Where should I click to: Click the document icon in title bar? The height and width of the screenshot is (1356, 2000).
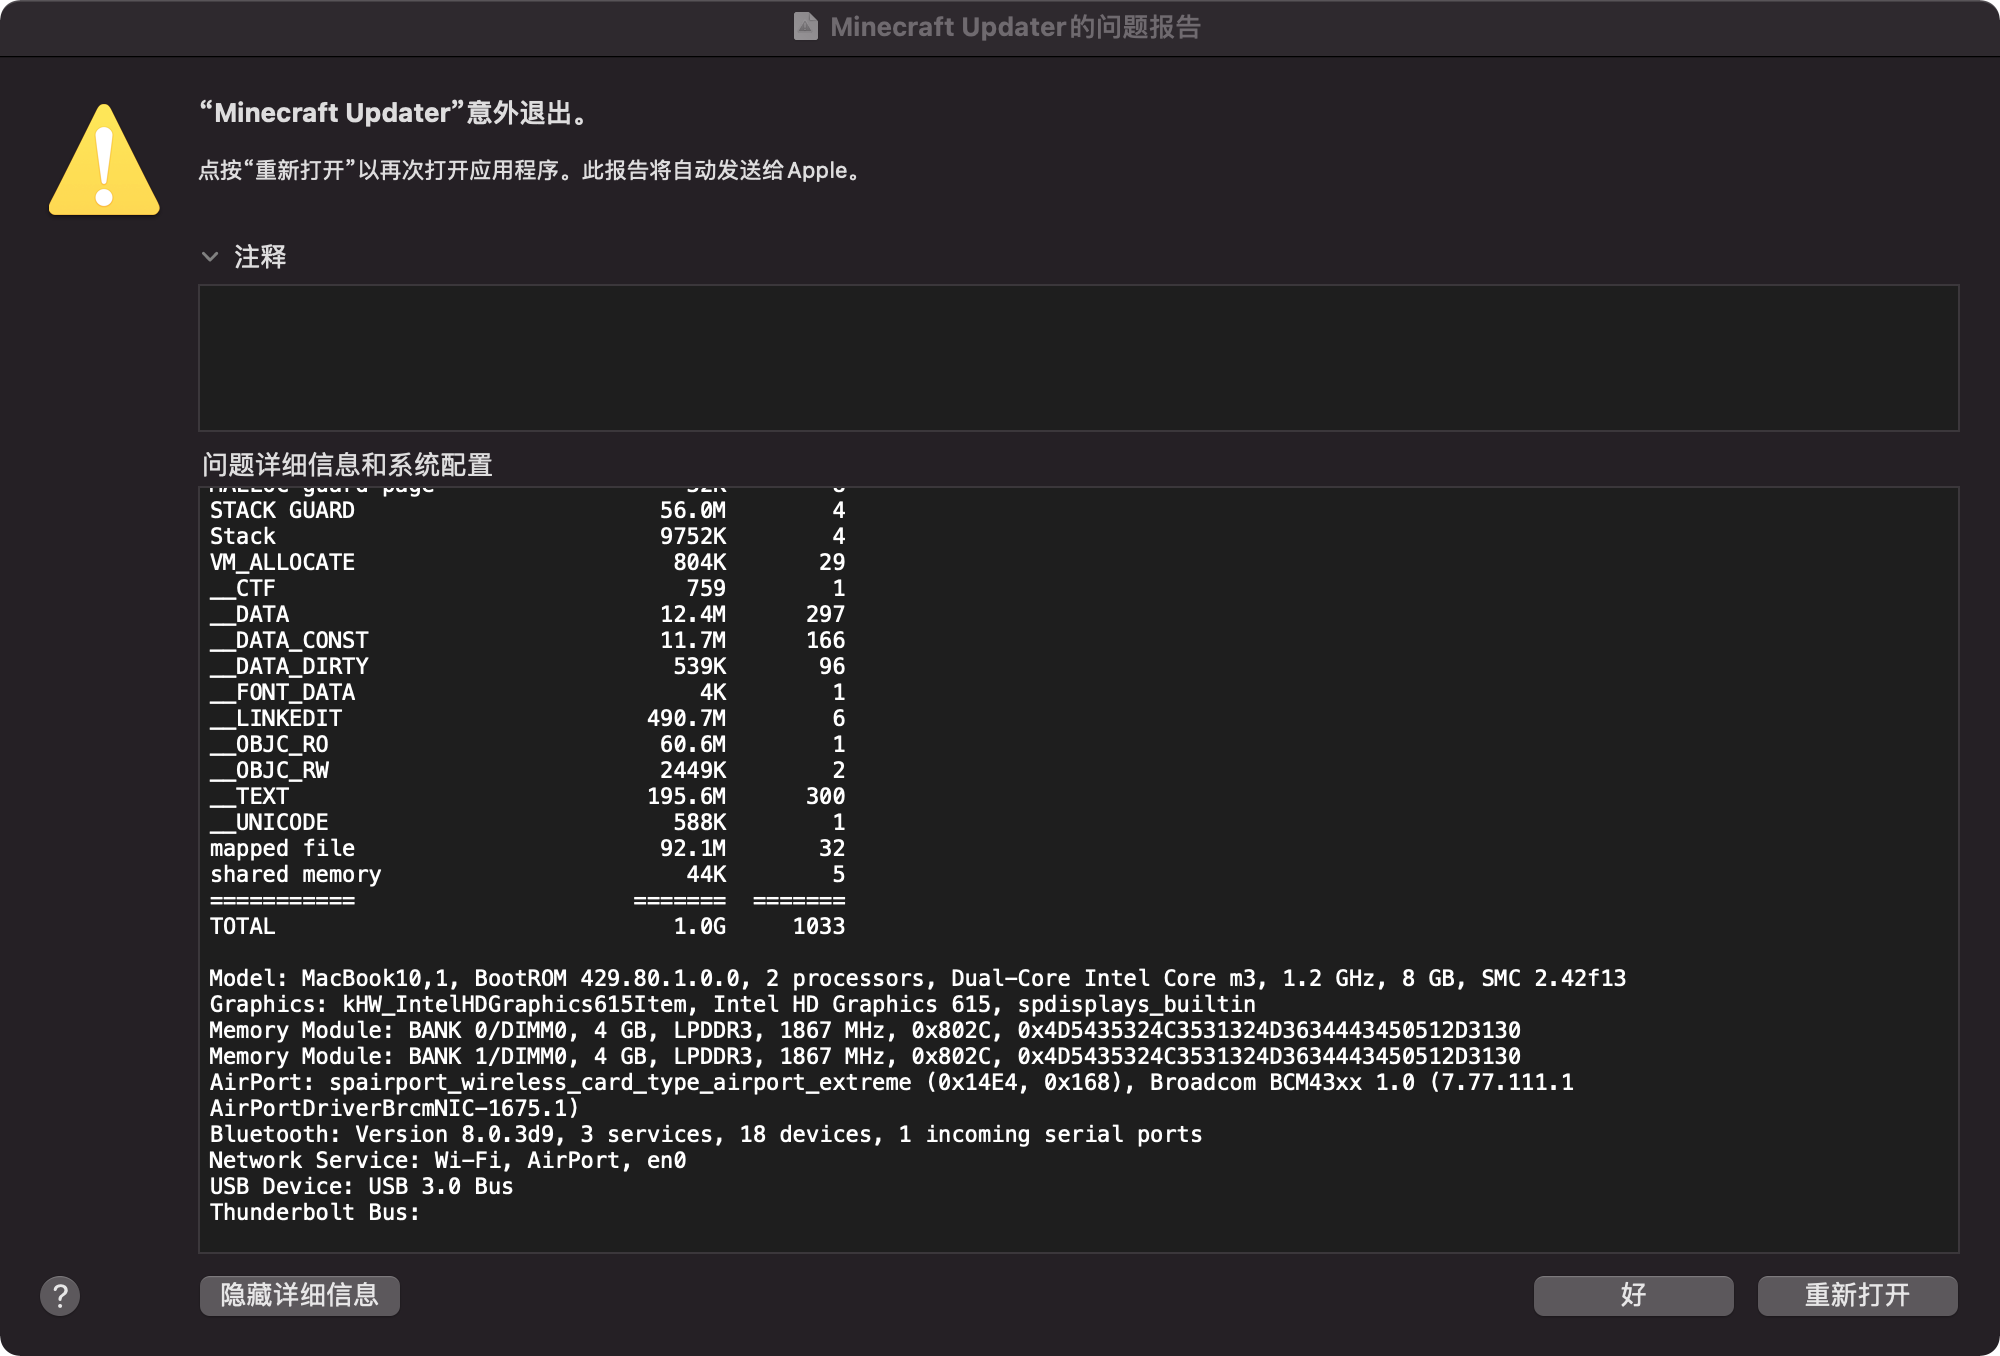(805, 27)
